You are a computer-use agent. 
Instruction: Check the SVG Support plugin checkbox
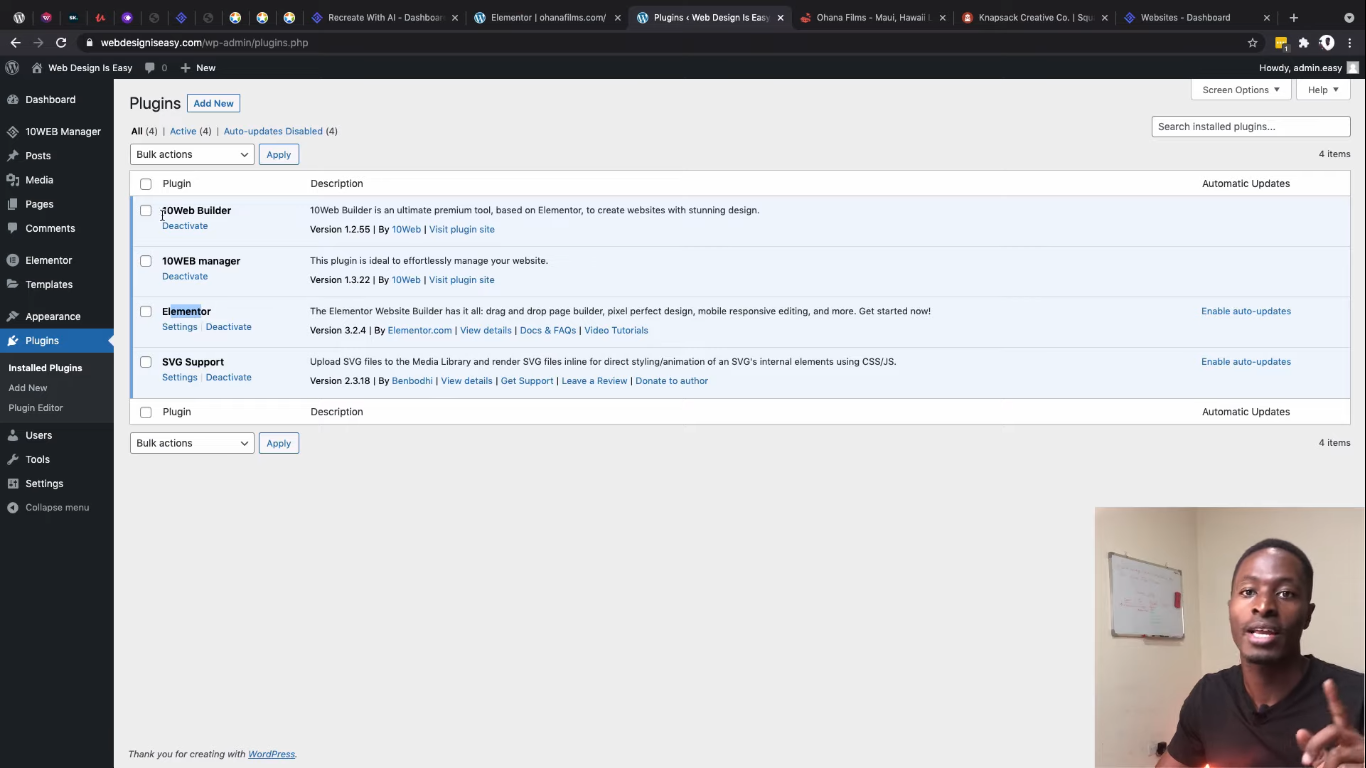(146, 362)
